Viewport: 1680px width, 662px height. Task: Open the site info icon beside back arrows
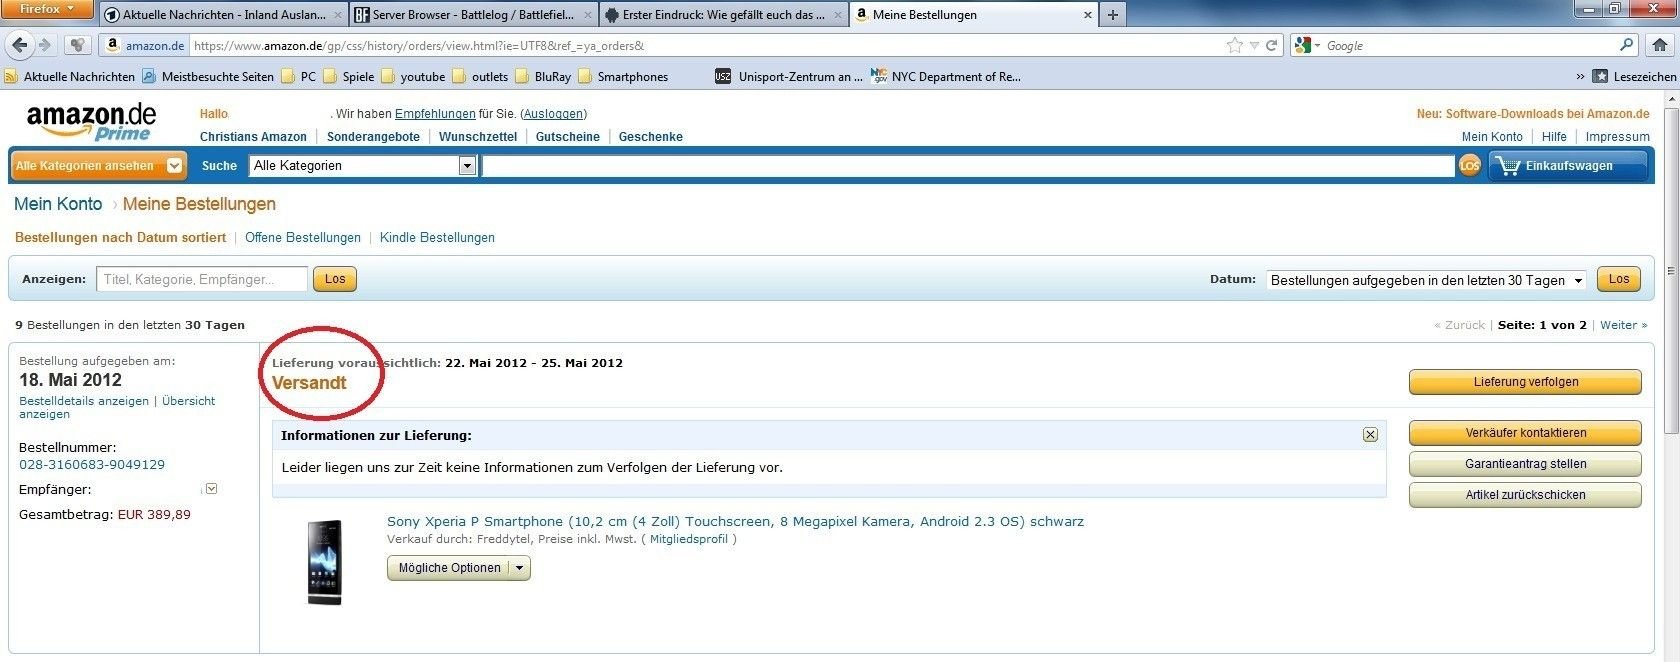77,45
